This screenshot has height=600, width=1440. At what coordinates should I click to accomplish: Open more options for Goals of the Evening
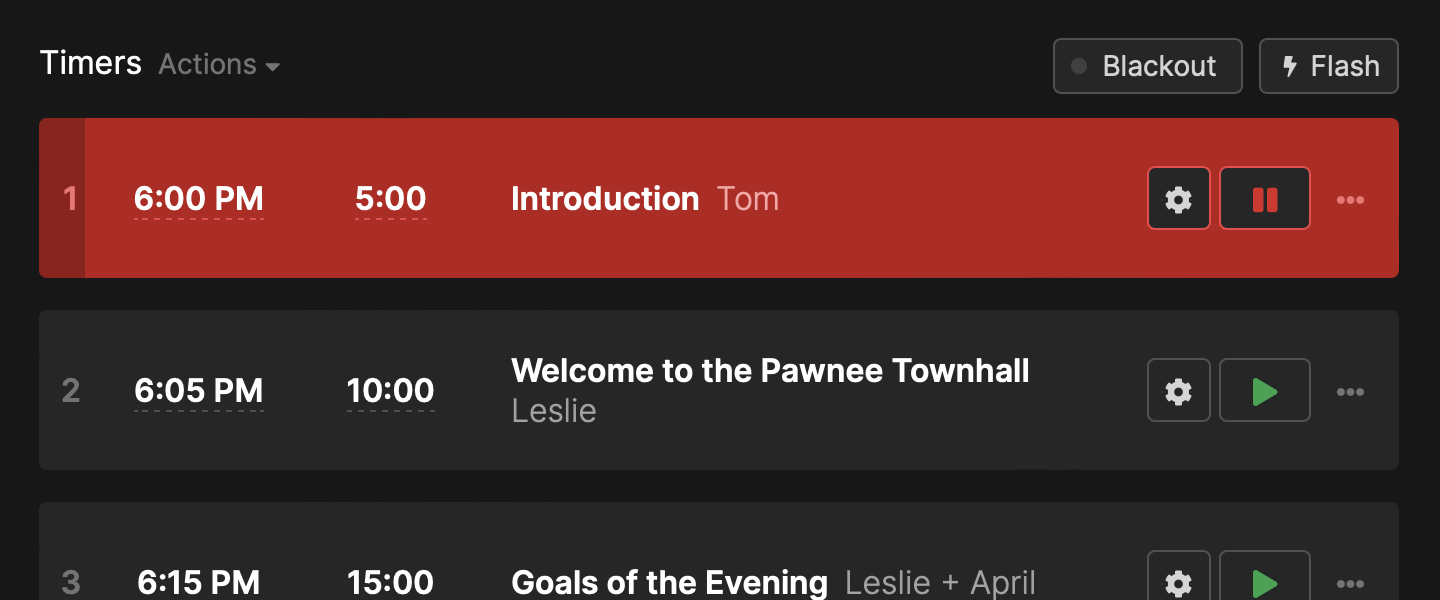click(1350, 583)
